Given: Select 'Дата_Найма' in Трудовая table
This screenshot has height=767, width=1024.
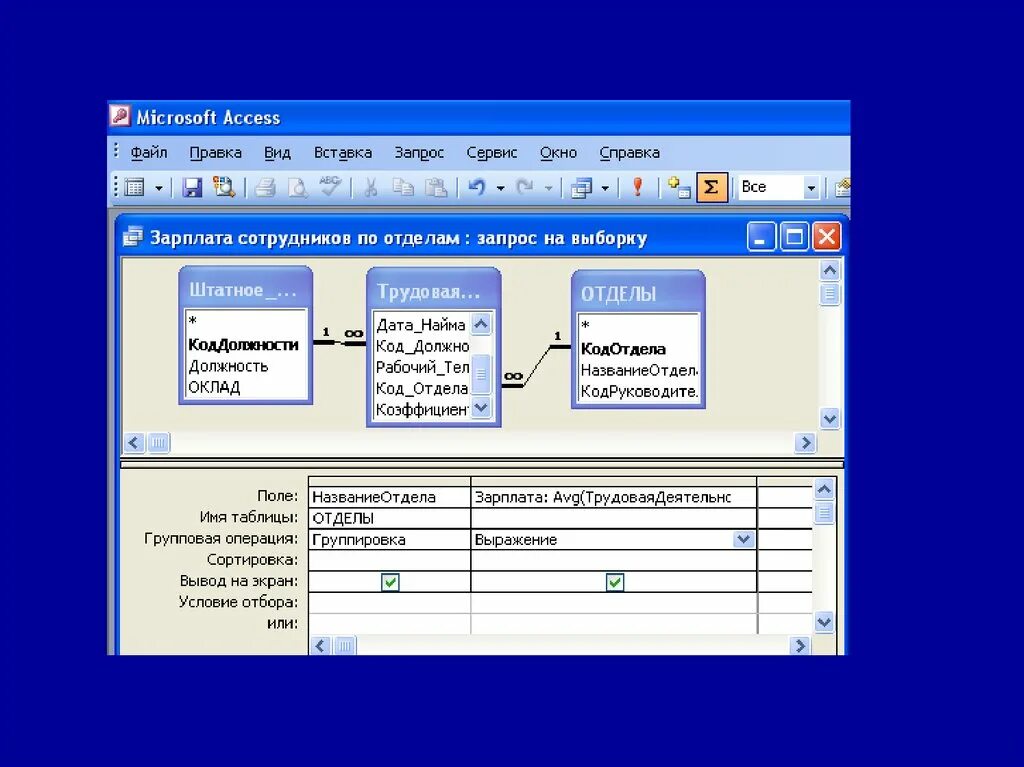Looking at the screenshot, I should tap(421, 325).
